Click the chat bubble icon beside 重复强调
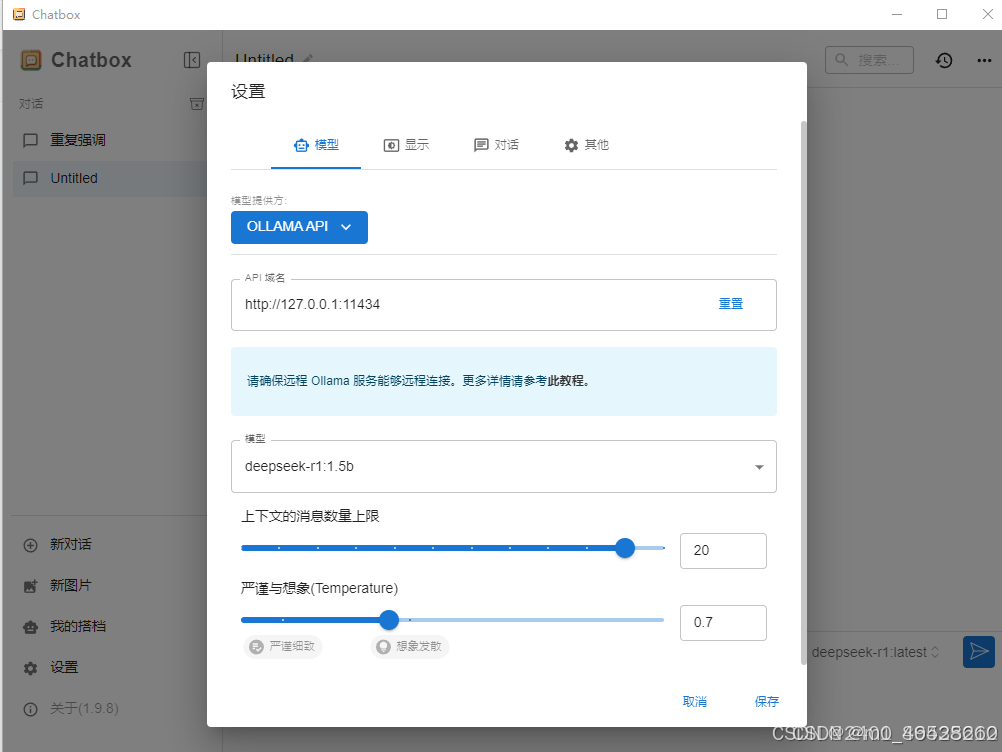The width and height of the screenshot is (1002, 752). click(30, 141)
